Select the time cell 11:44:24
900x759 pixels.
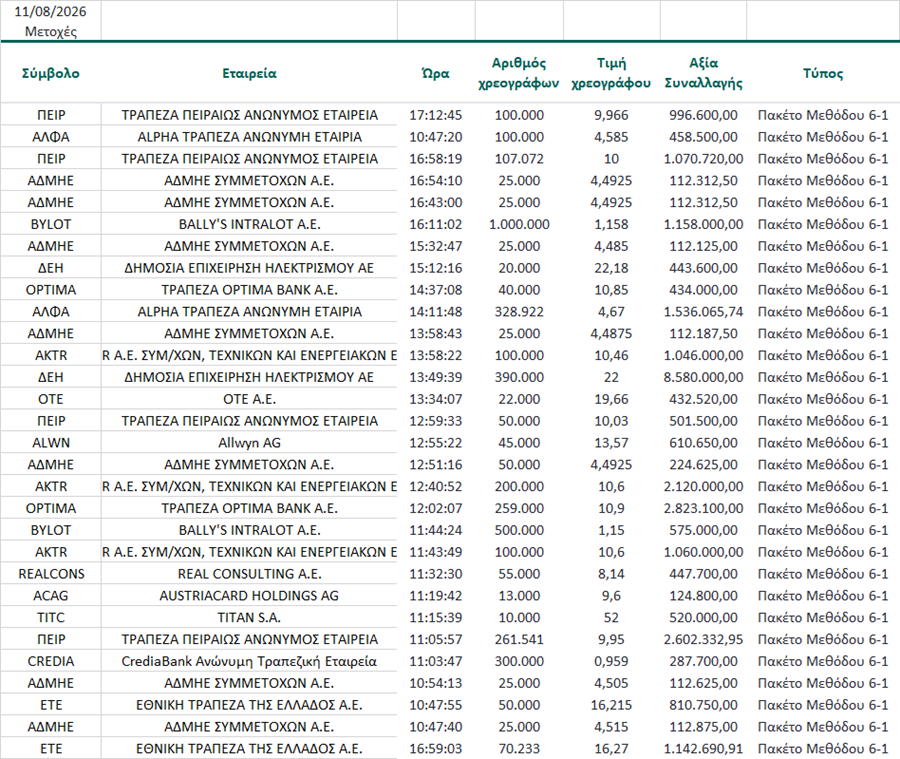click(435, 529)
